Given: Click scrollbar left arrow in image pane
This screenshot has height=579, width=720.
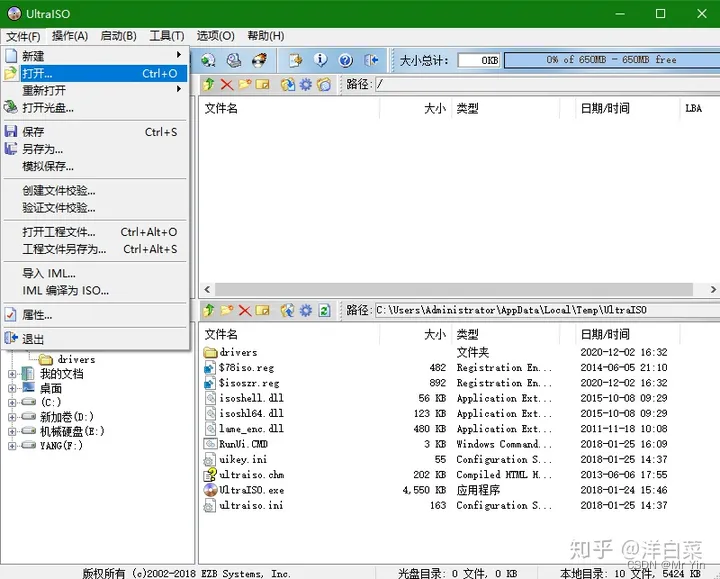Looking at the screenshot, I should [x=207, y=289].
